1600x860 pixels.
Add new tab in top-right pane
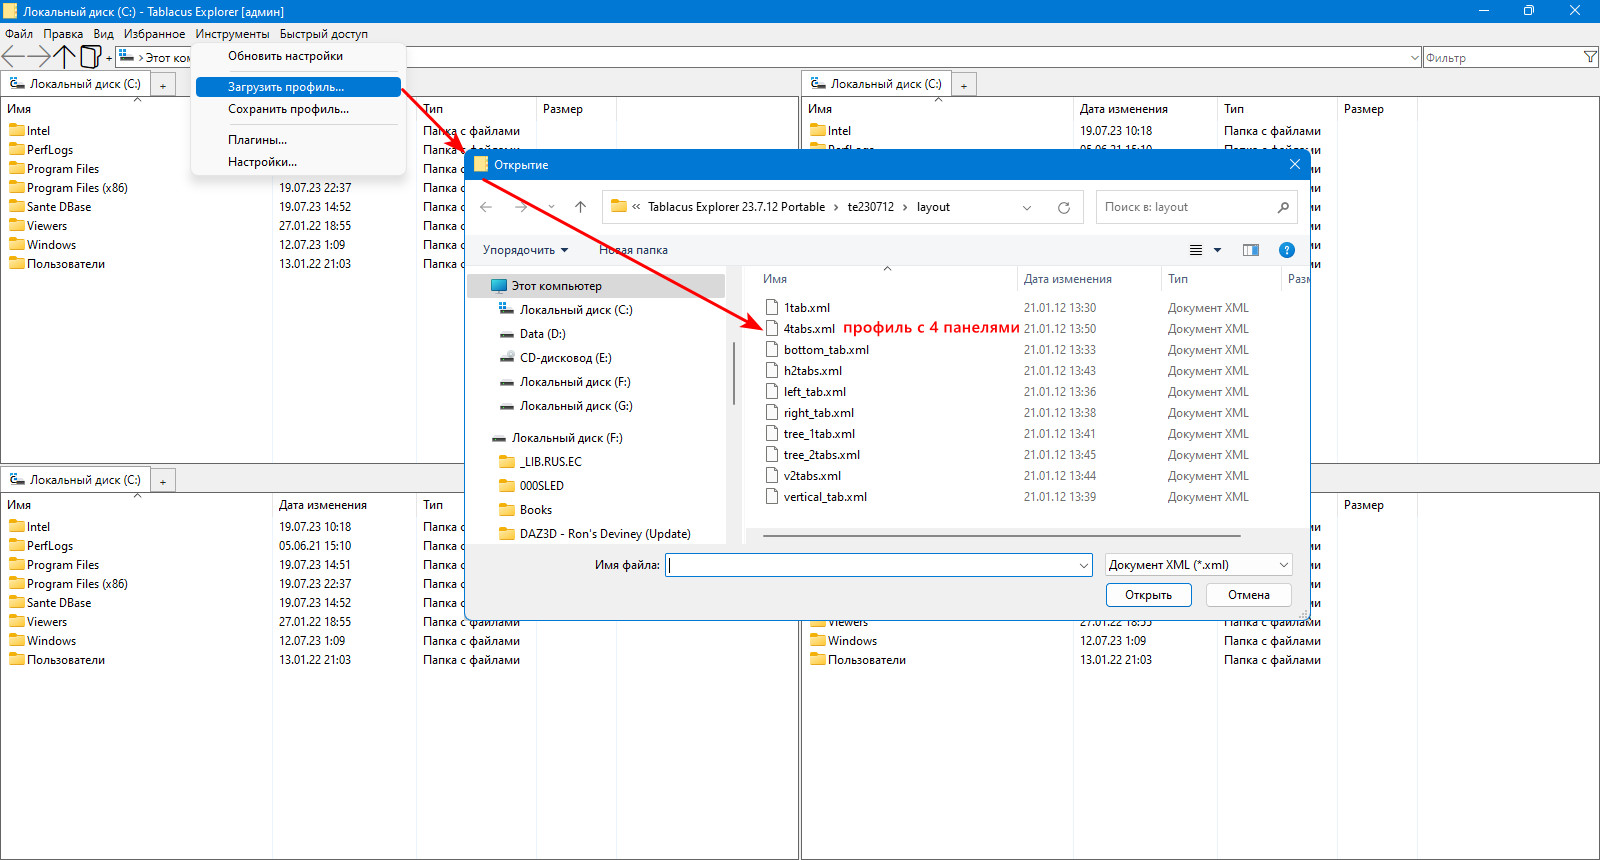pos(964,85)
